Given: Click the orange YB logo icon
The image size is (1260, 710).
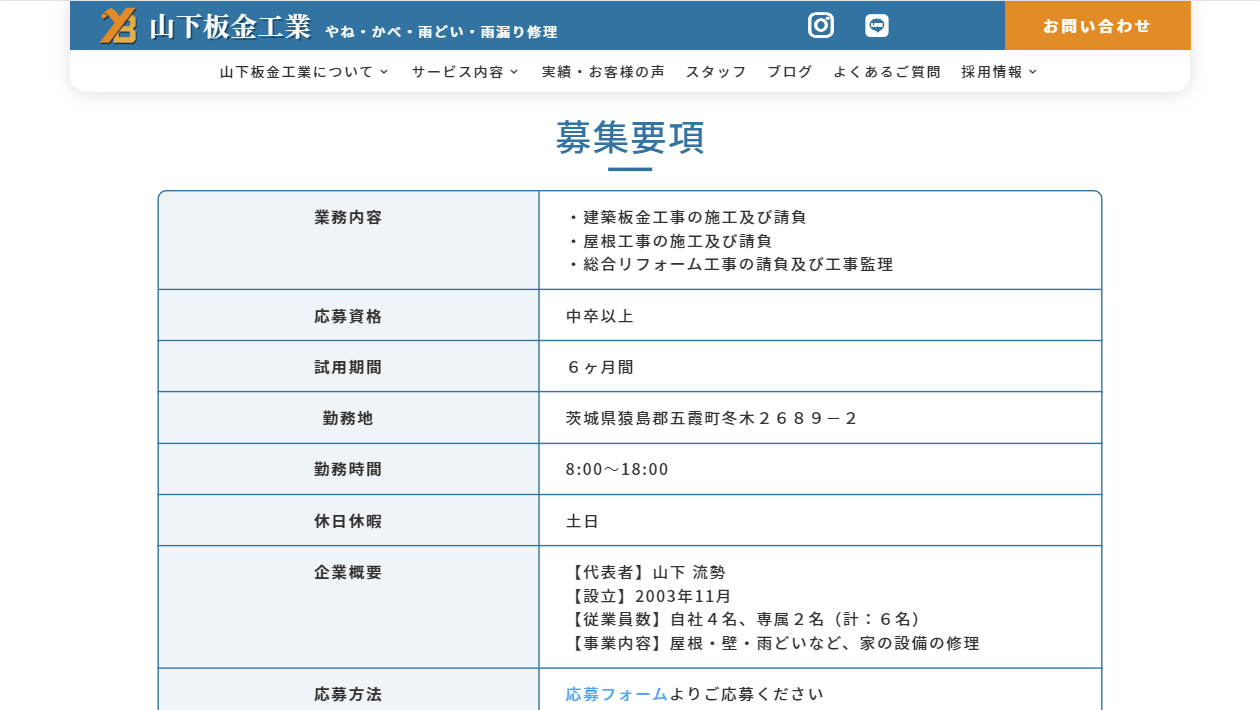Looking at the screenshot, I should (x=118, y=26).
